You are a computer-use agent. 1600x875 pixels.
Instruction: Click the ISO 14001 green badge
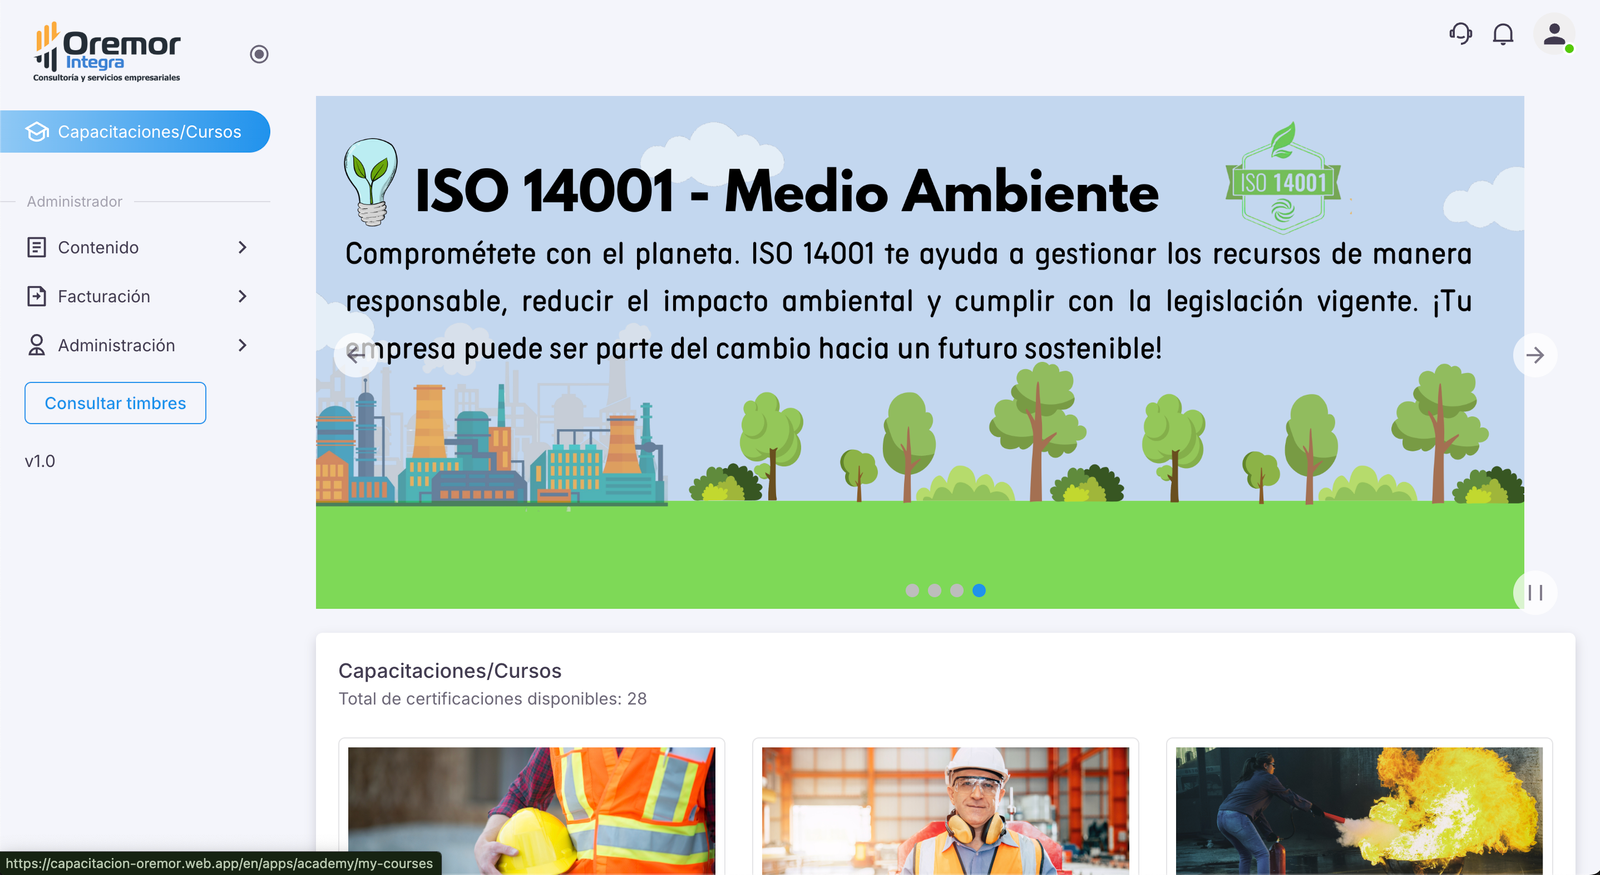coord(1283,178)
